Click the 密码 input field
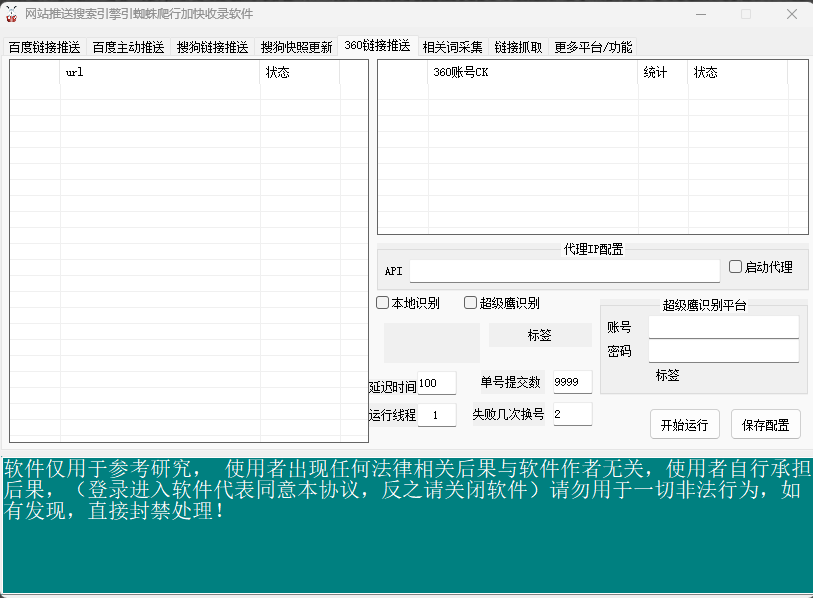The width and height of the screenshot is (813, 598). pos(723,351)
